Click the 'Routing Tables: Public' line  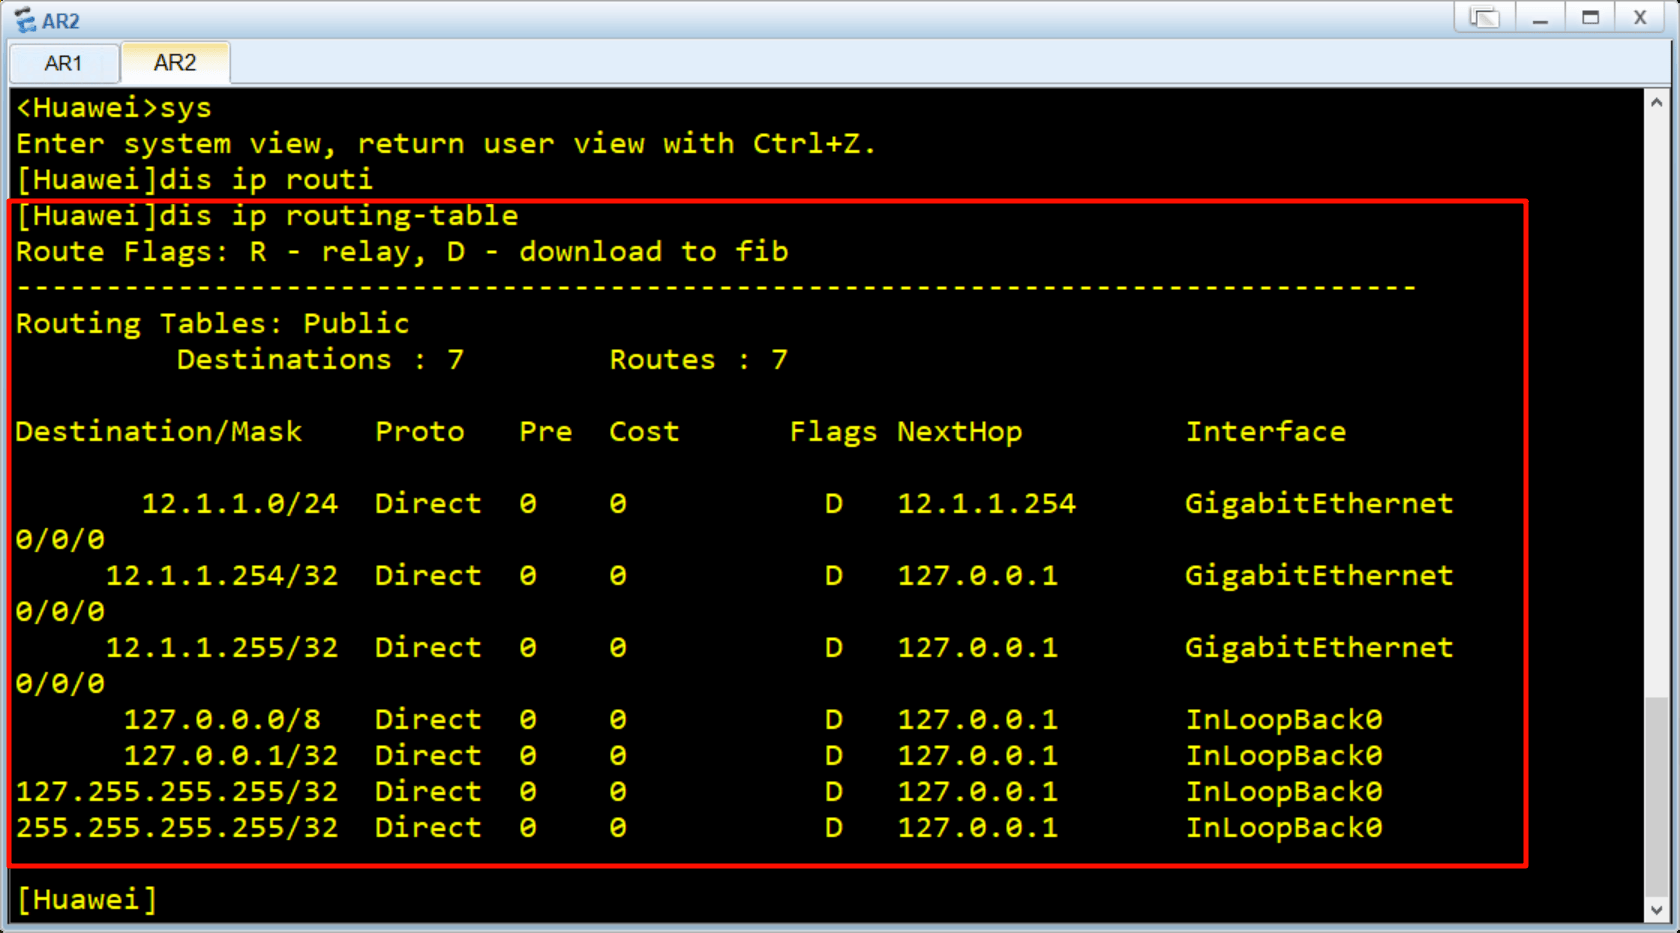(x=212, y=324)
